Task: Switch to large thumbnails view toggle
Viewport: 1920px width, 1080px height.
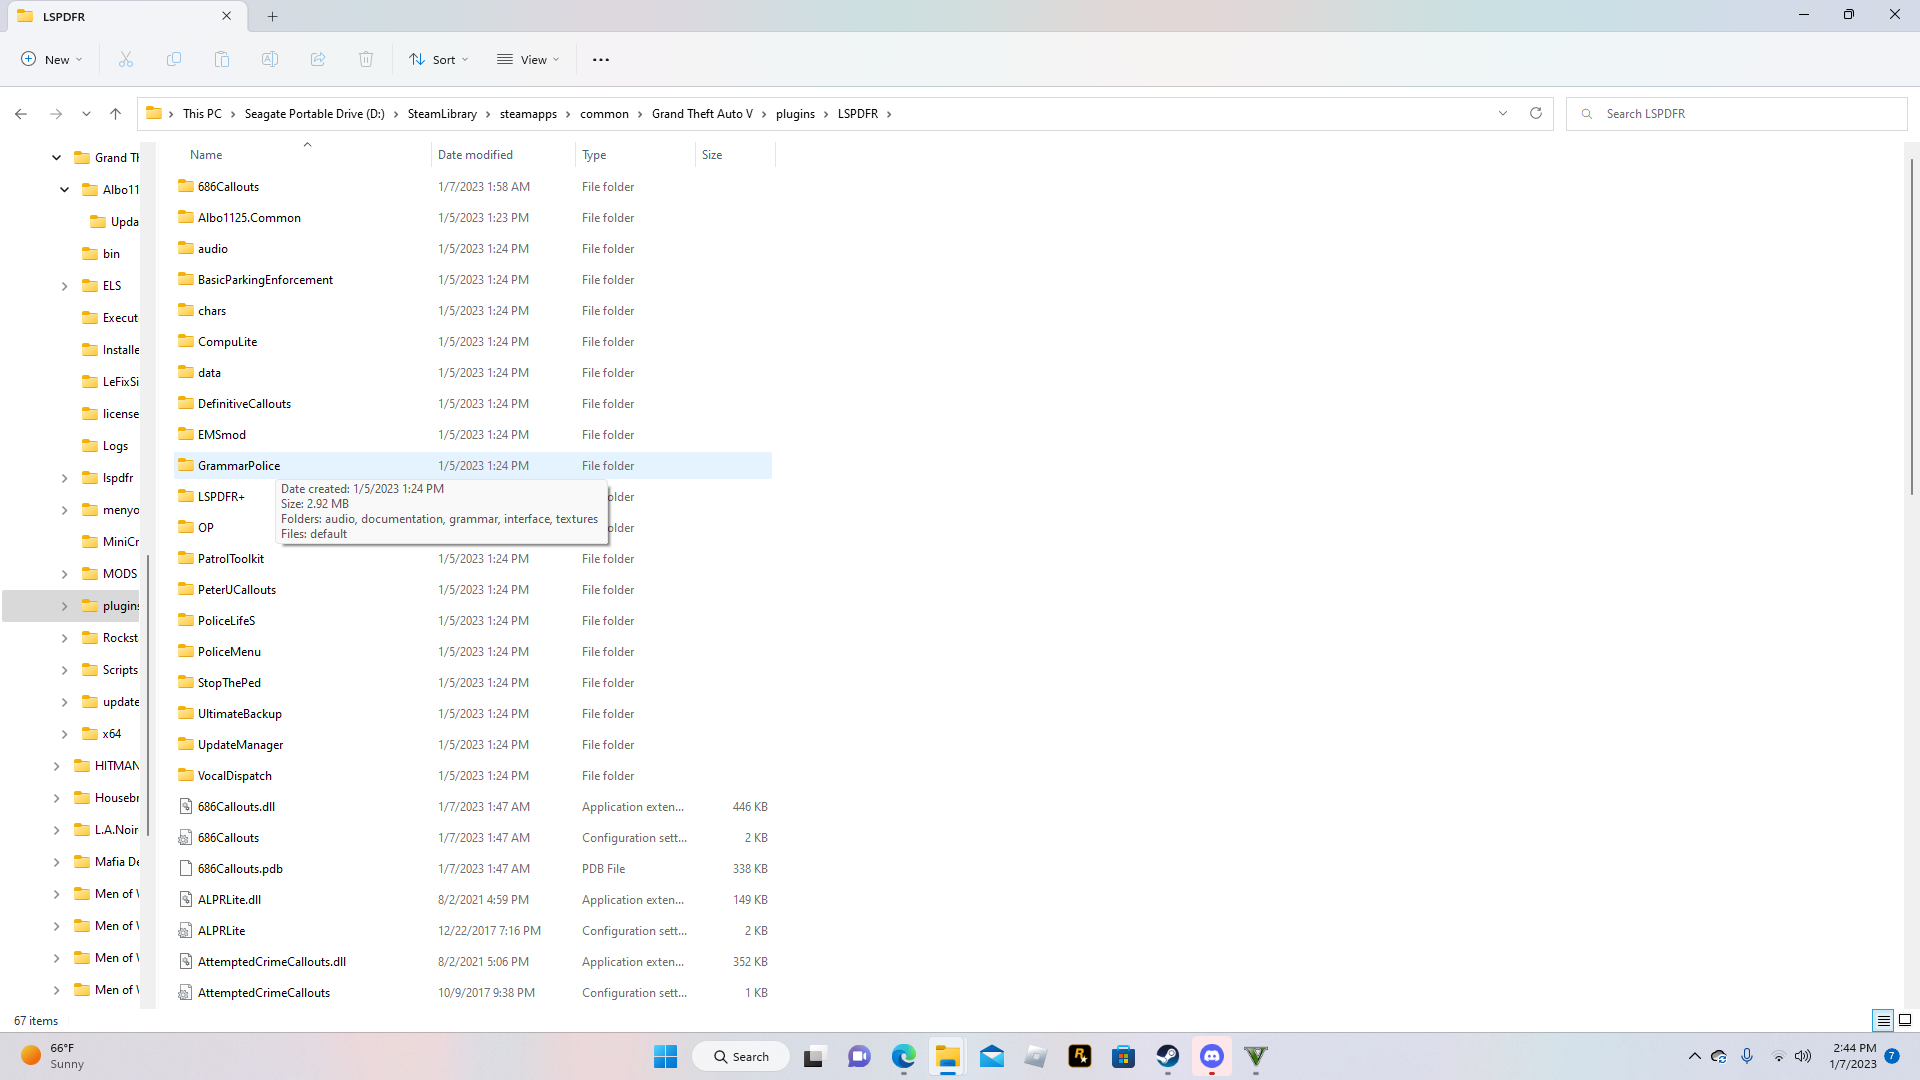Action: click(x=1905, y=1020)
